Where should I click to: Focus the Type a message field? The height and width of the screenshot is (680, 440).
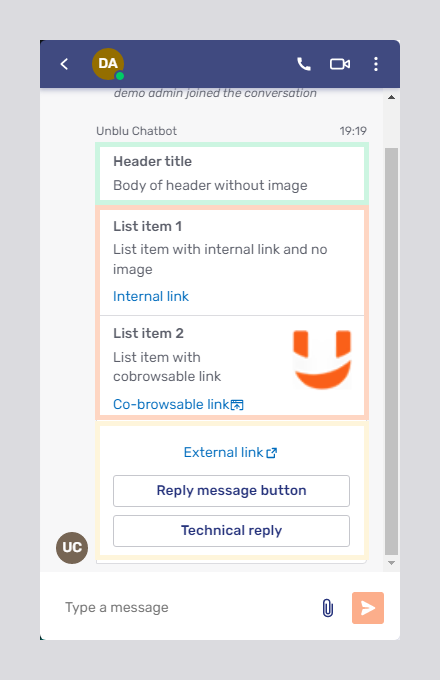[x=186, y=608]
